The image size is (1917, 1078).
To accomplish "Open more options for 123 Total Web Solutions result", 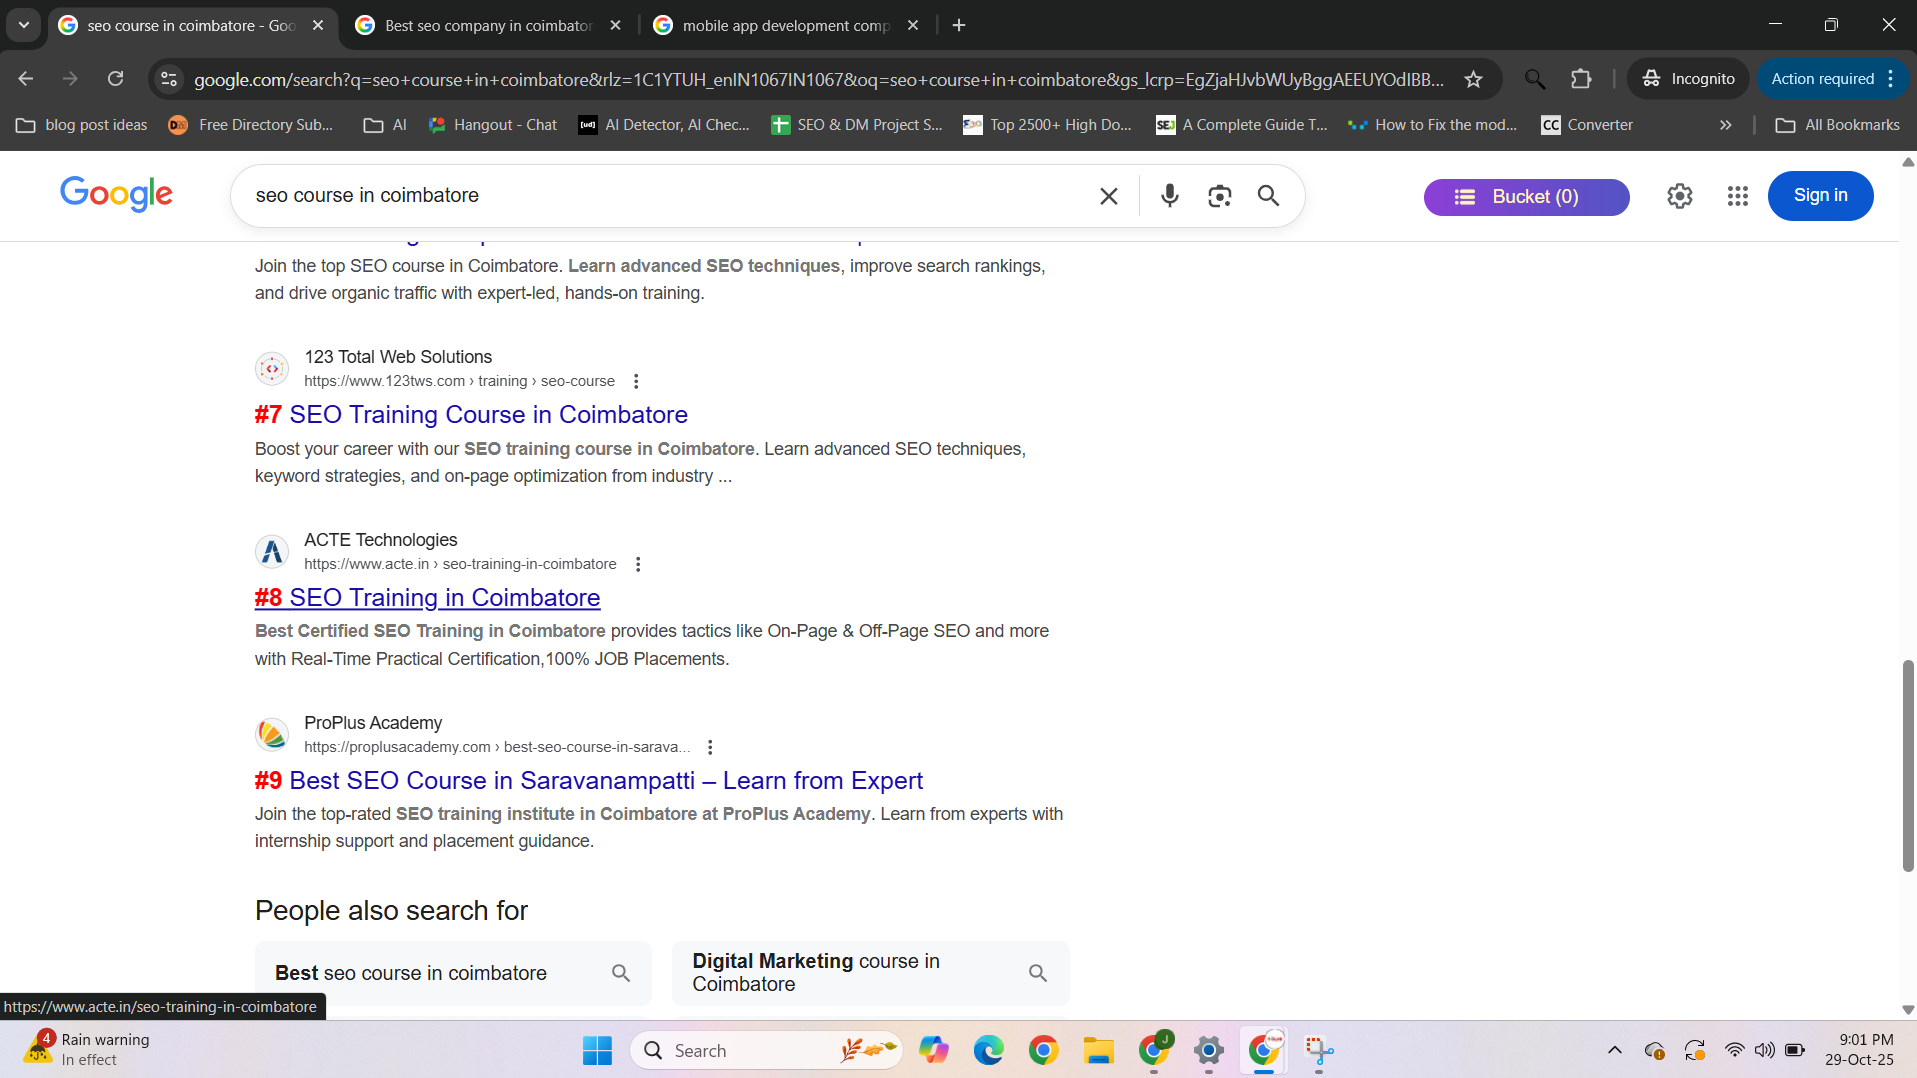I will tap(636, 381).
